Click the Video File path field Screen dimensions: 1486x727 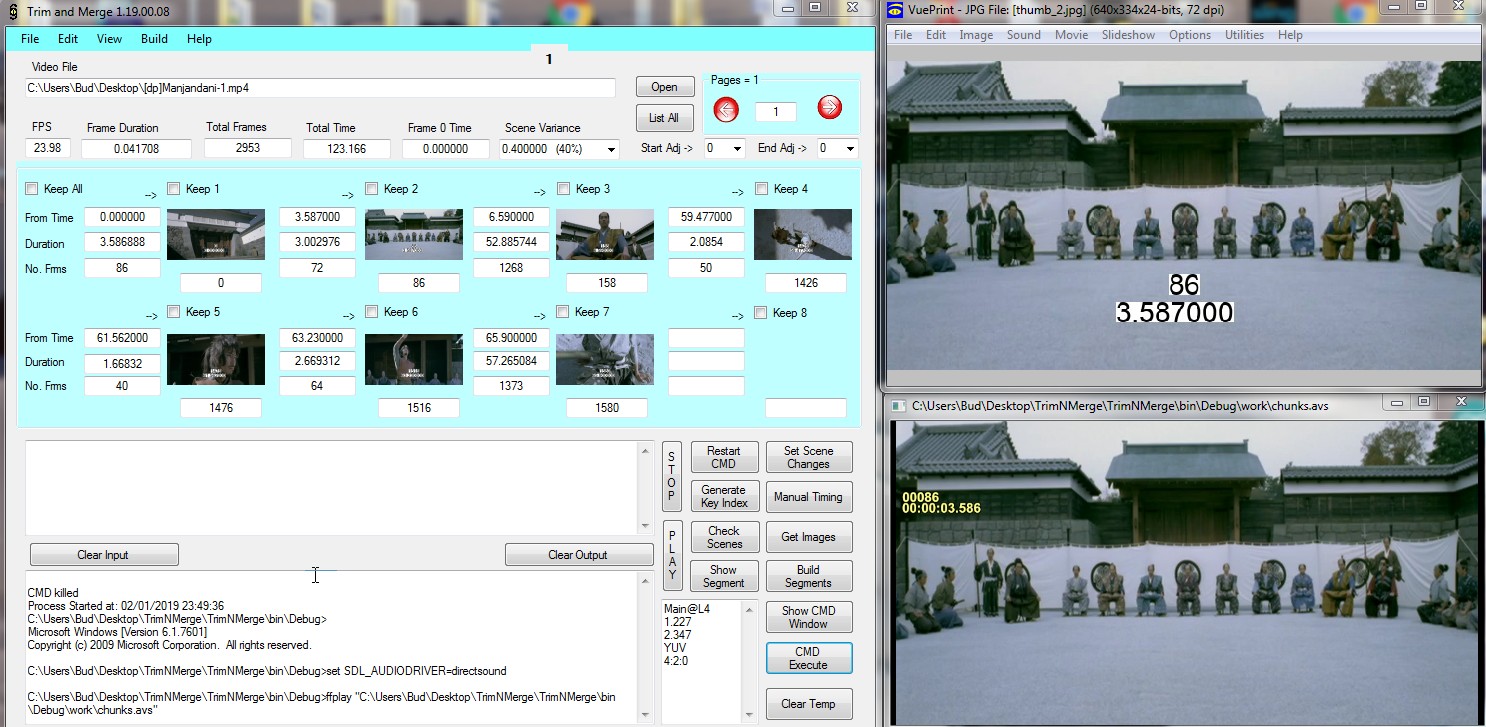tap(320, 88)
